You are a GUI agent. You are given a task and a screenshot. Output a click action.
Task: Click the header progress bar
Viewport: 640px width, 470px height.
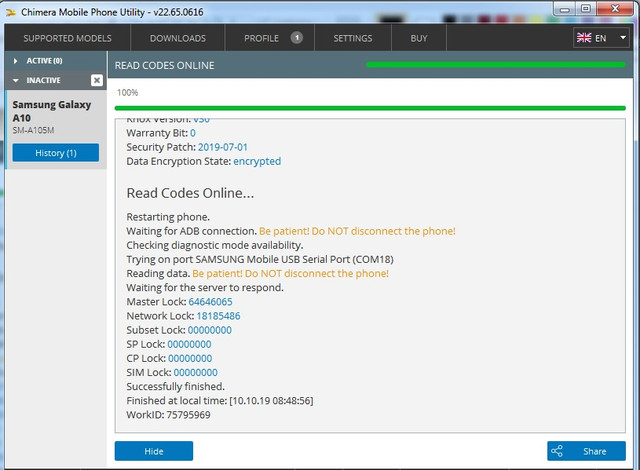tap(496, 64)
